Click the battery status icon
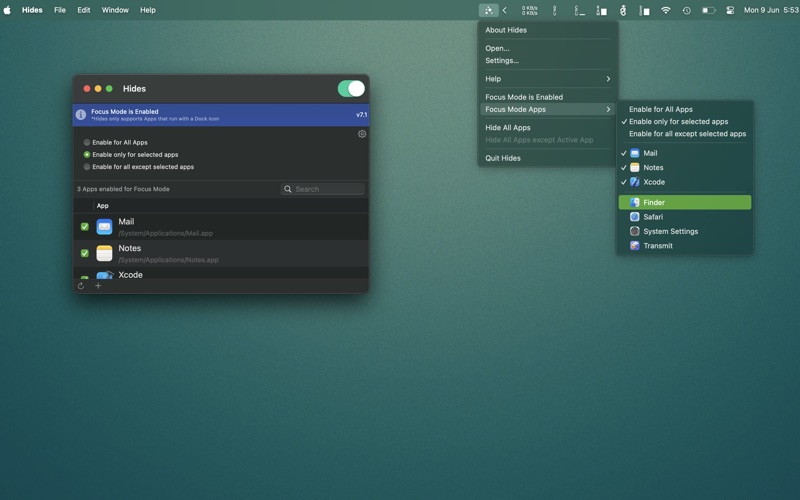The image size is (800, 500). click(708, 10)
